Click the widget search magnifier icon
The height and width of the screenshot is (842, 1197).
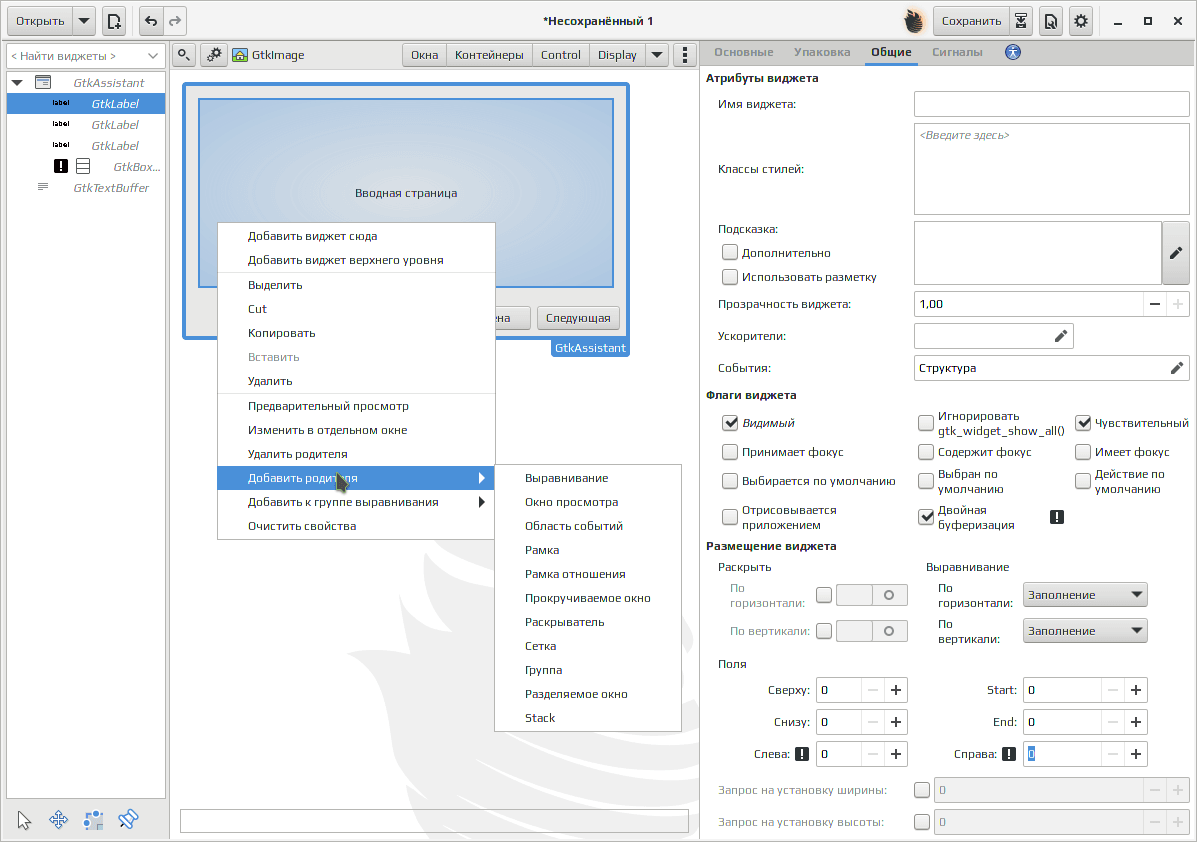click(184, 55)
